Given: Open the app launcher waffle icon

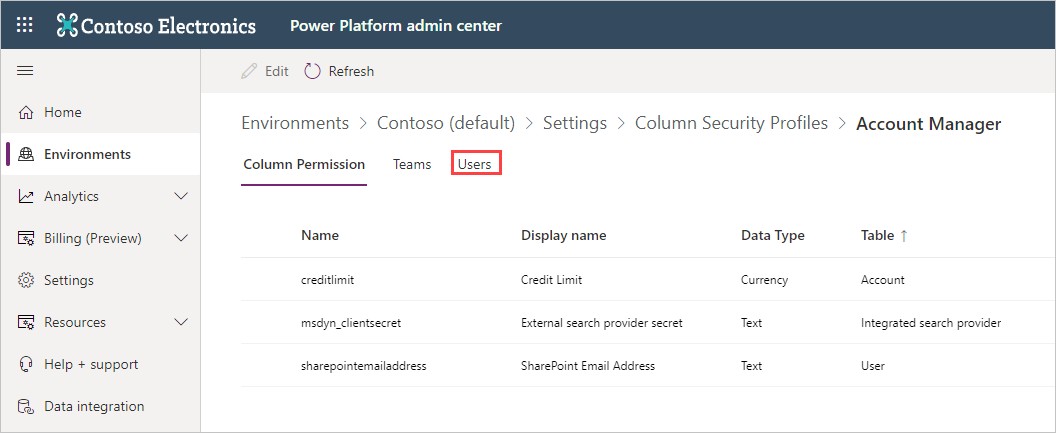Looking at the screenshot, I should click(x=25, y=25).
